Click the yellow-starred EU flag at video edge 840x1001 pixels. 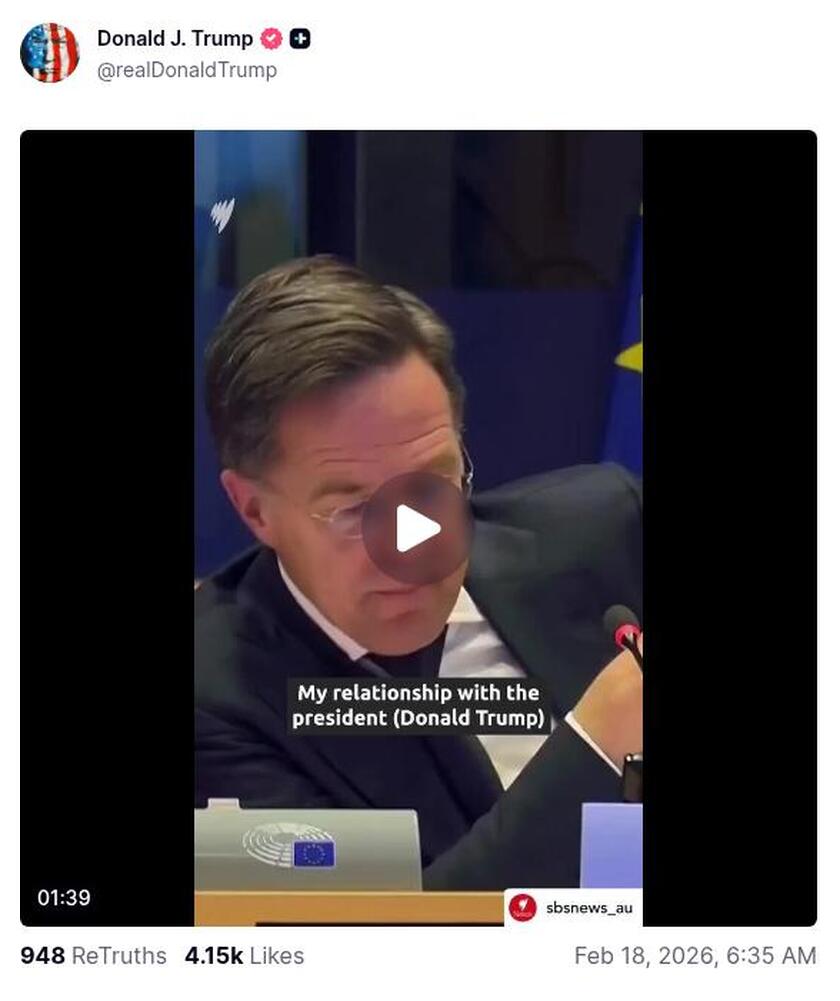tap(627, 338)
